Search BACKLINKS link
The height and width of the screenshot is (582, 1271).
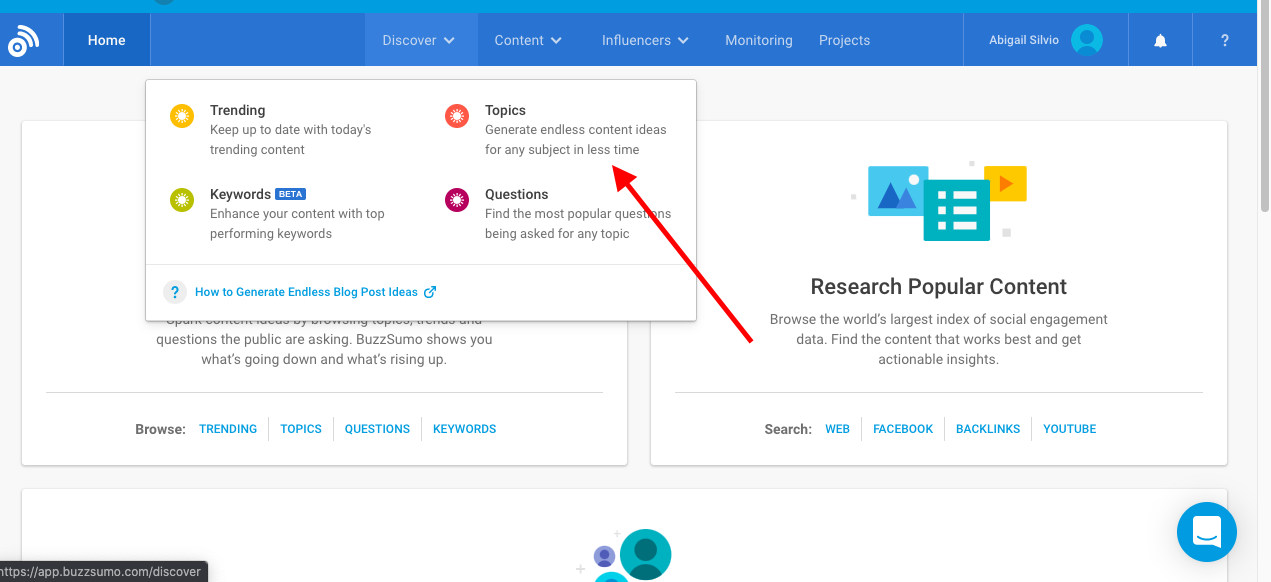point(988,429)
